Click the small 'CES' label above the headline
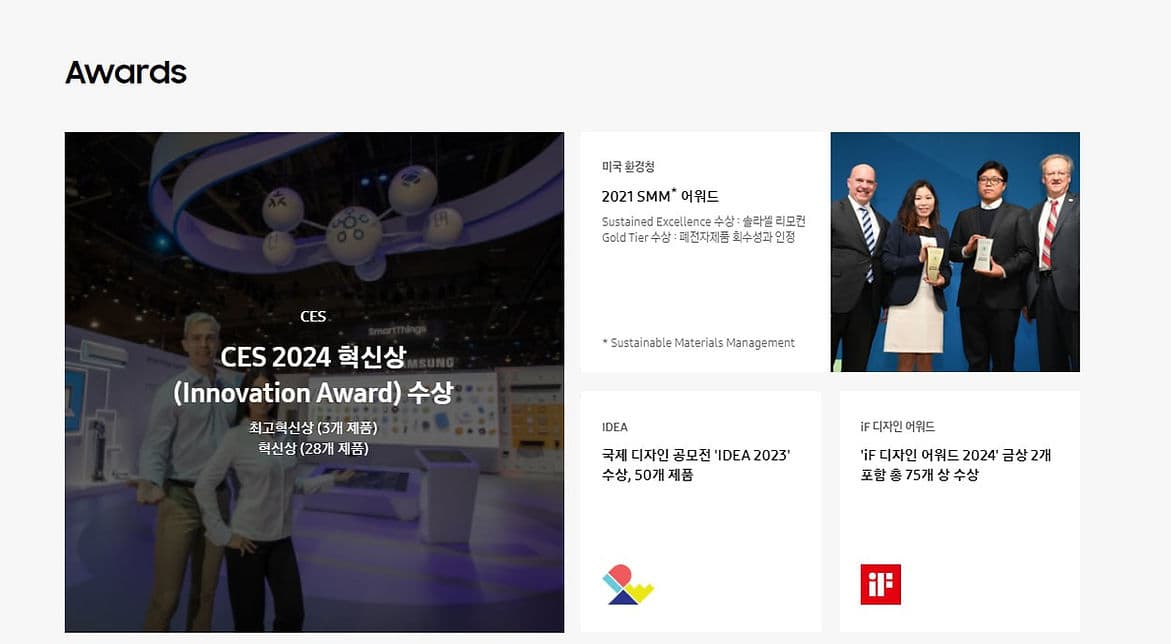This screenshot has height=644, width=1171. [x=313, y=317]
